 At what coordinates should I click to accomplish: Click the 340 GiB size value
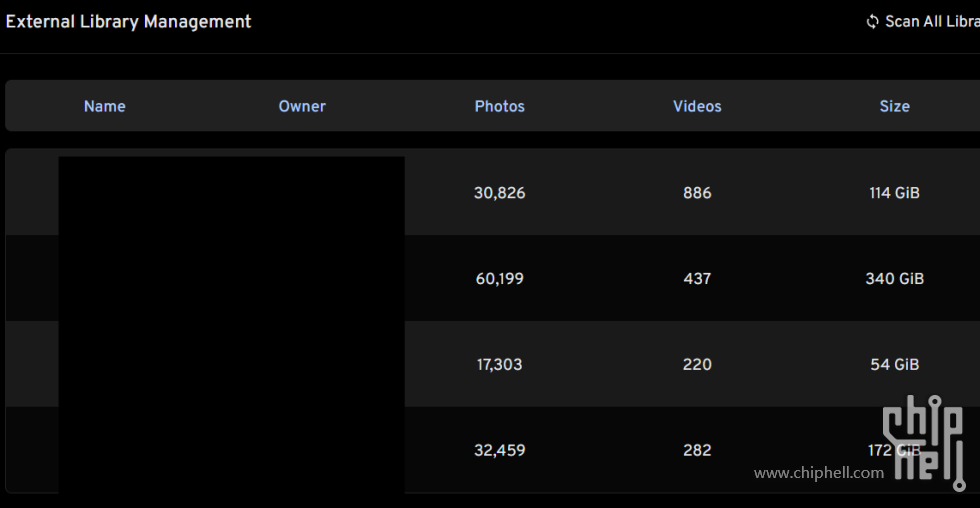(x=894, y=279)
